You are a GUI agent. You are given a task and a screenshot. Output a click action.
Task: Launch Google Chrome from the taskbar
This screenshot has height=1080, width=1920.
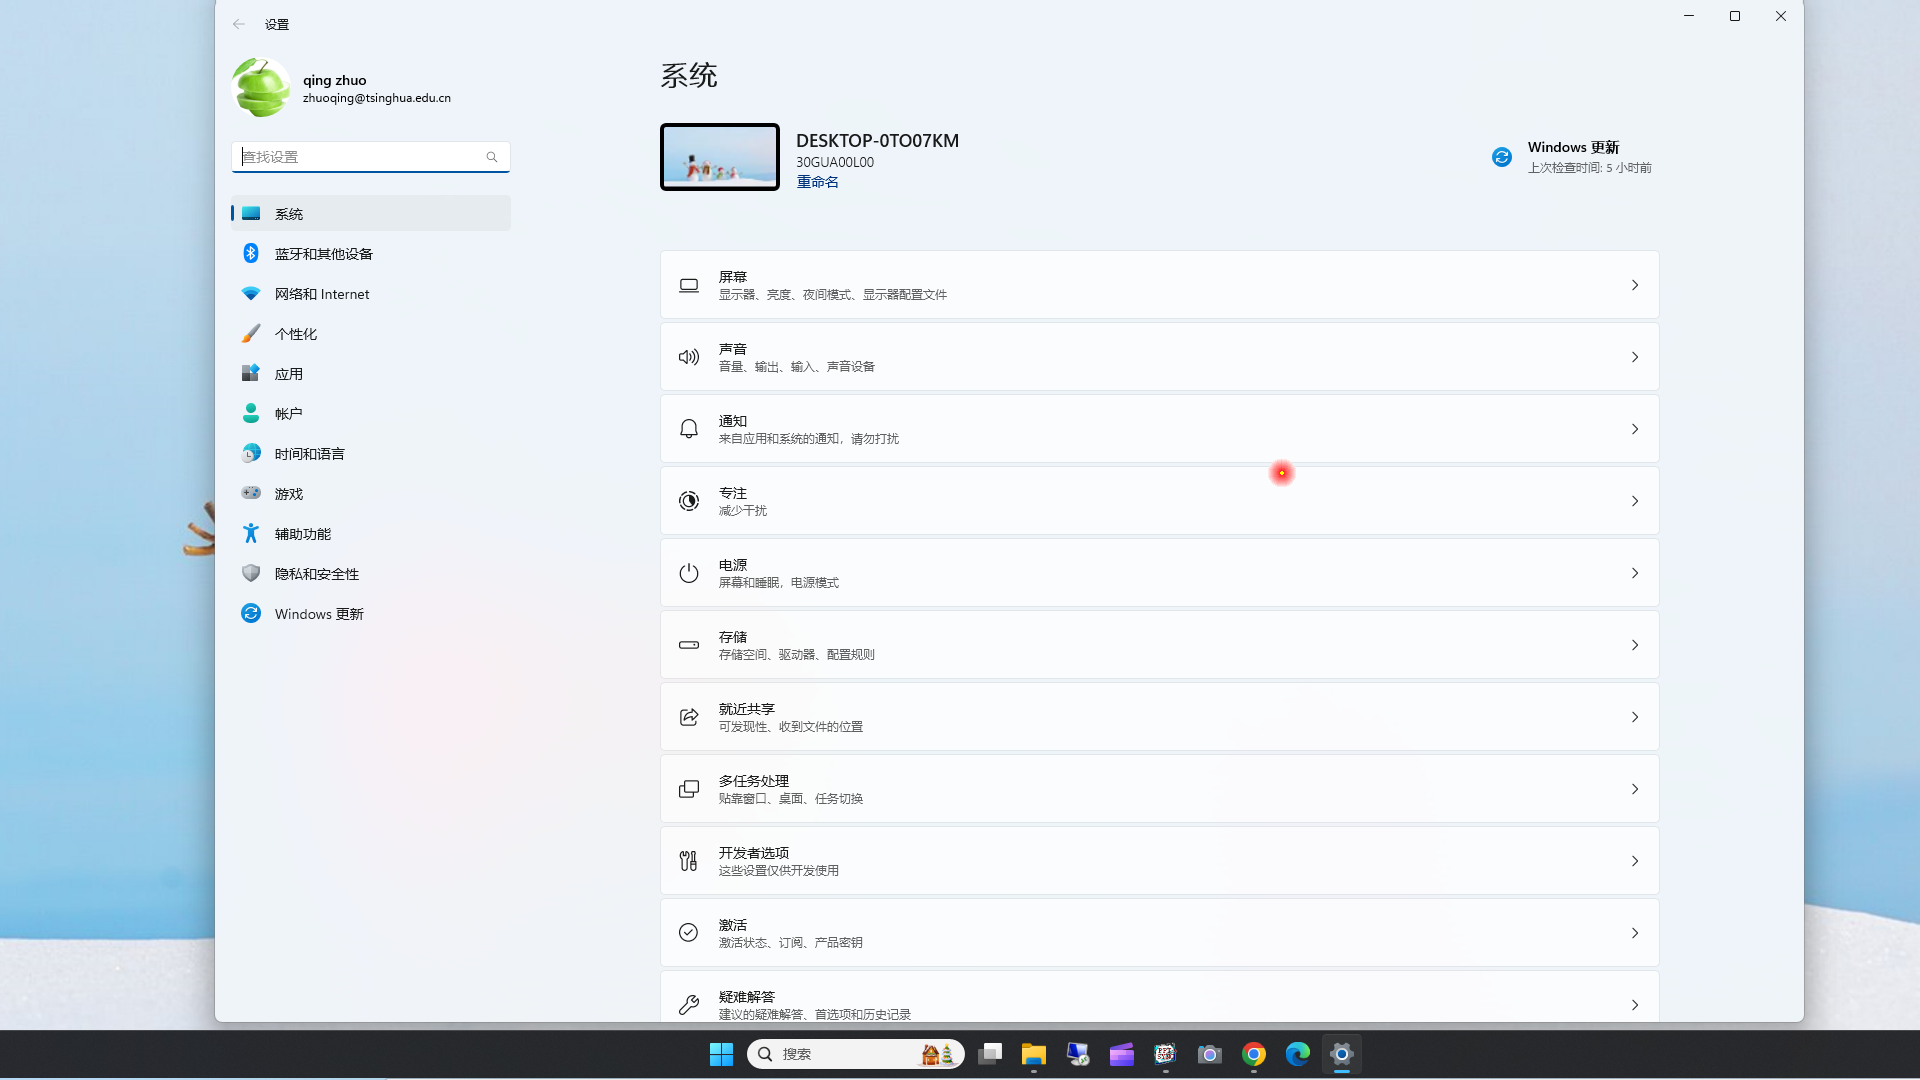(x=1254, y=1054)
